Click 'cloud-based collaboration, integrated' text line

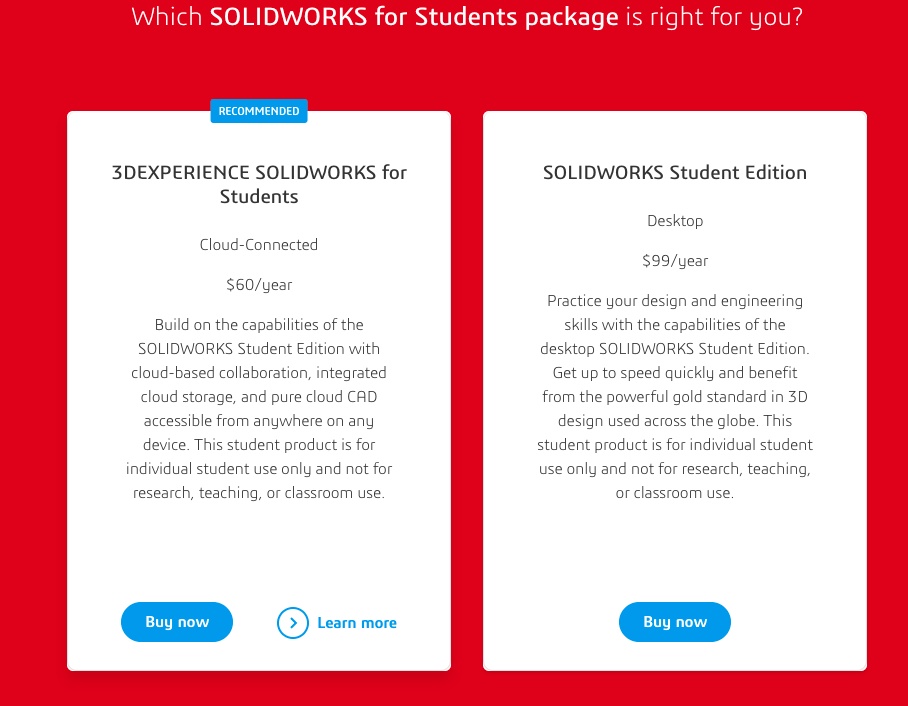(x=259, y=373)
